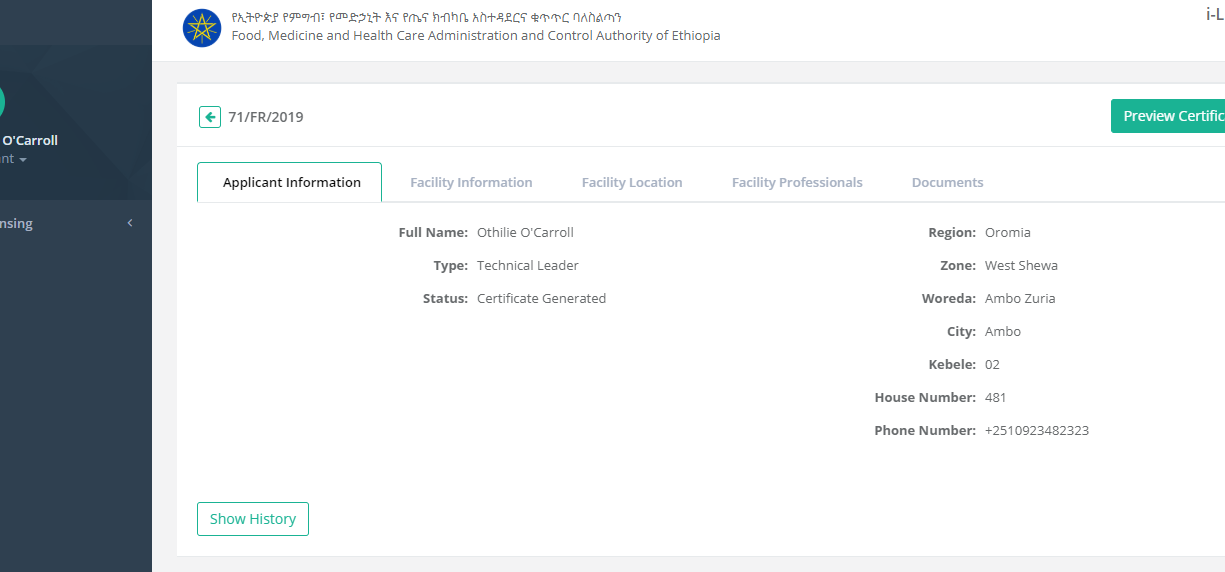Open the licensing sidebar menu item

tap(17, 223)
